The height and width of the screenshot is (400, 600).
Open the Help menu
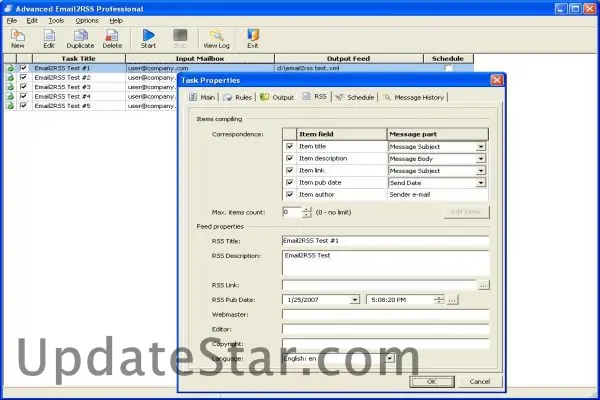pyautogui.click(x=116, y=21)
